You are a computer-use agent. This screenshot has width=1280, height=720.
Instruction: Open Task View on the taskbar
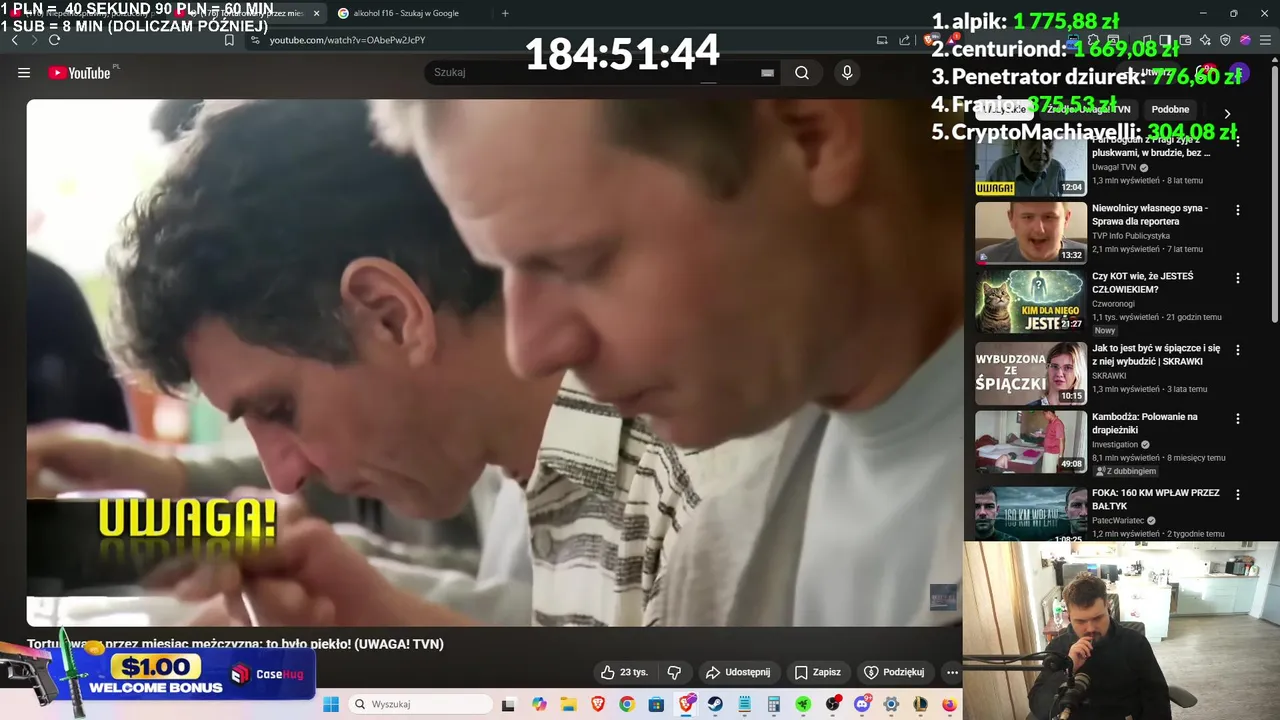[x=508, y=704]
